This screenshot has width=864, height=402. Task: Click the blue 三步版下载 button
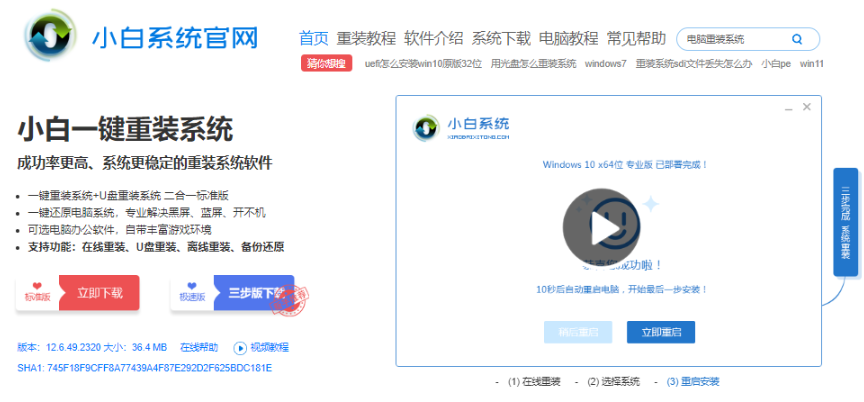[254, 292]
